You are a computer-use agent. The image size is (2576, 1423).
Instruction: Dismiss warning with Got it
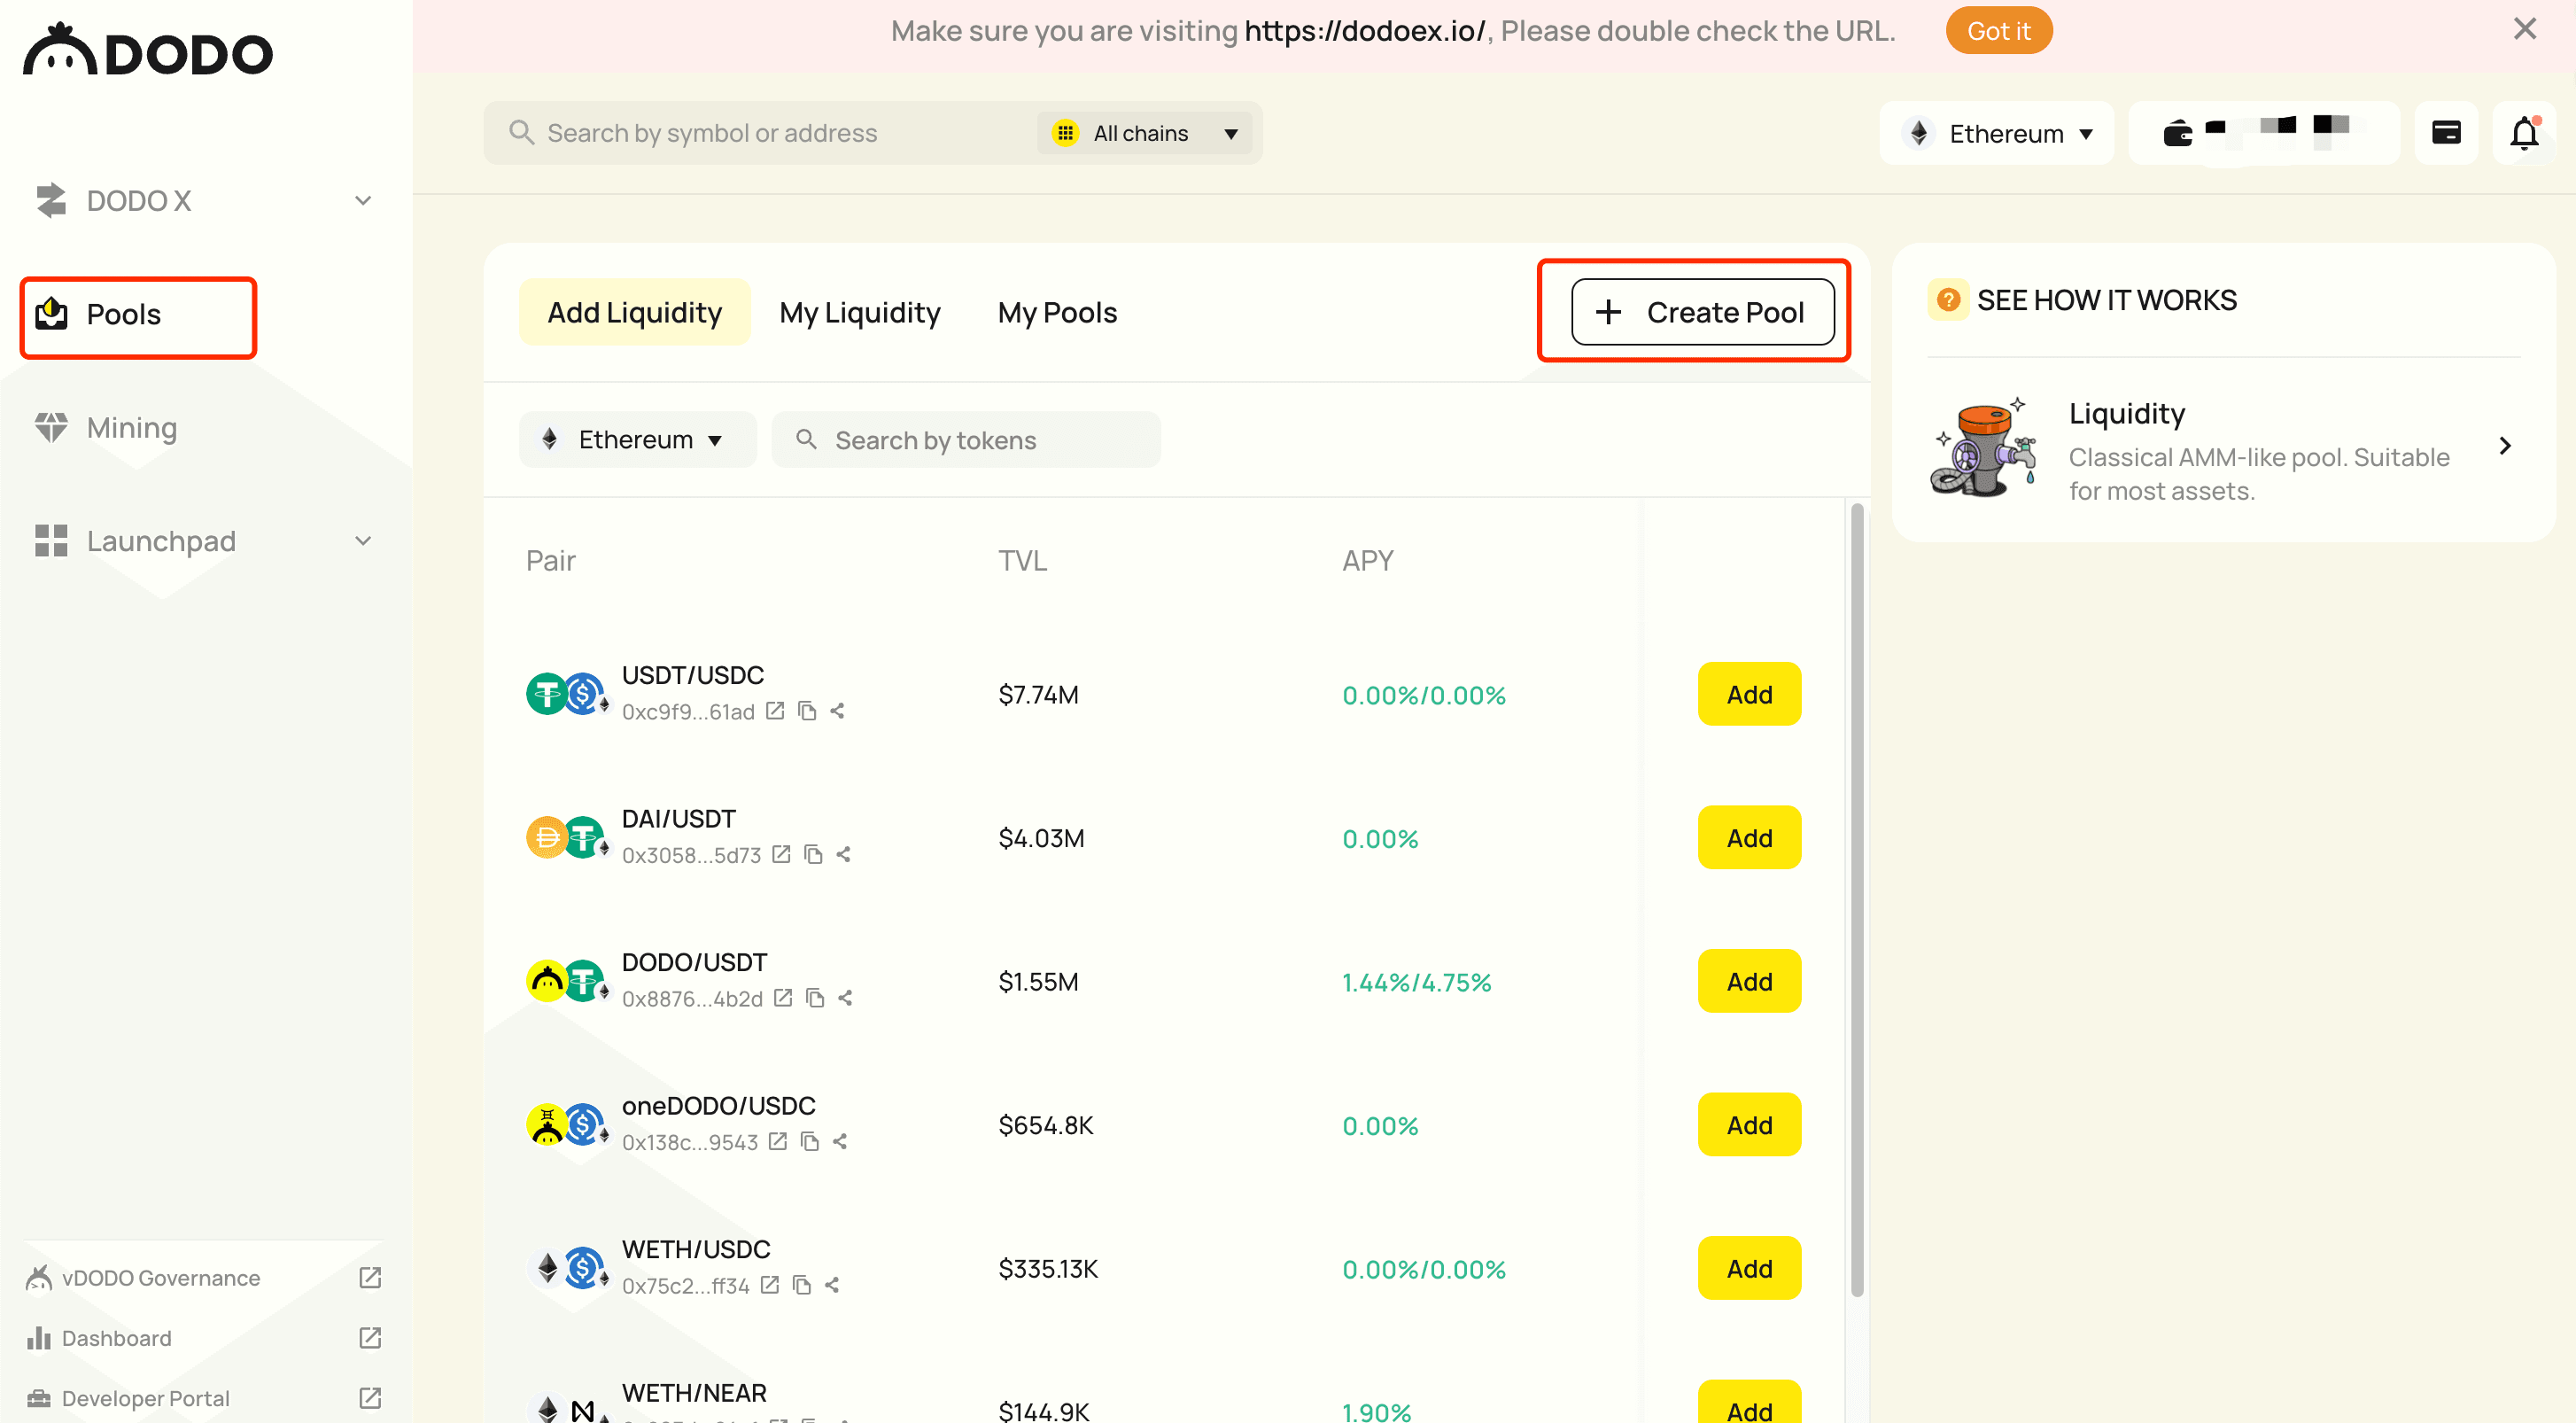(x=1998, y=31)
